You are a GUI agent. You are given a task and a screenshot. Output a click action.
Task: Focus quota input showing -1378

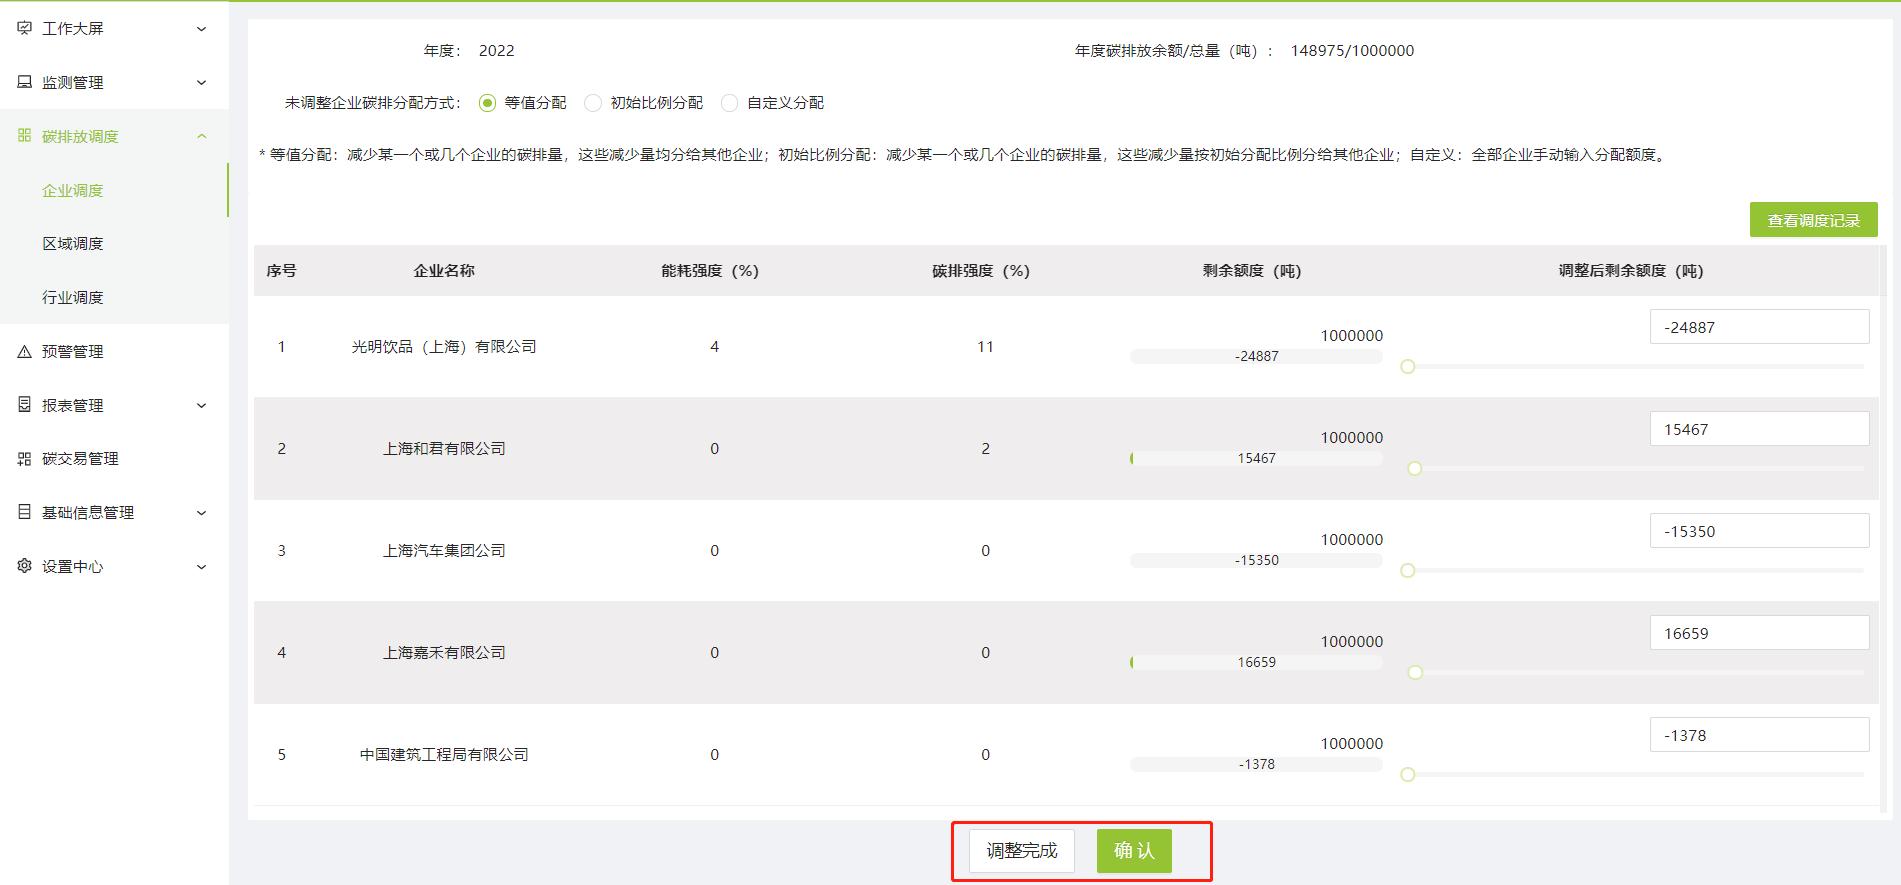[x=1759, y=735]
